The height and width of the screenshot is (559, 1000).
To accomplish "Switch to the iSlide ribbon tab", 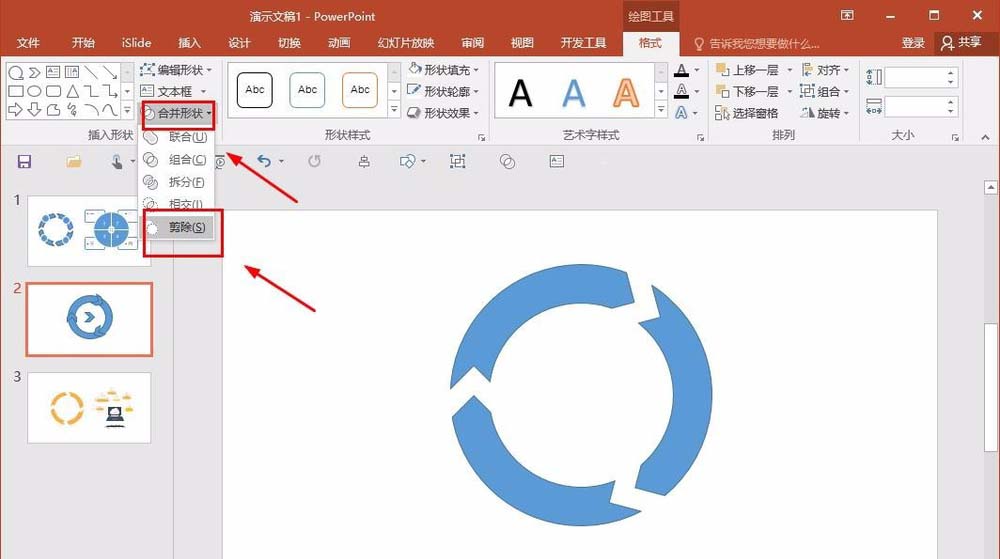I will [136, 43].
